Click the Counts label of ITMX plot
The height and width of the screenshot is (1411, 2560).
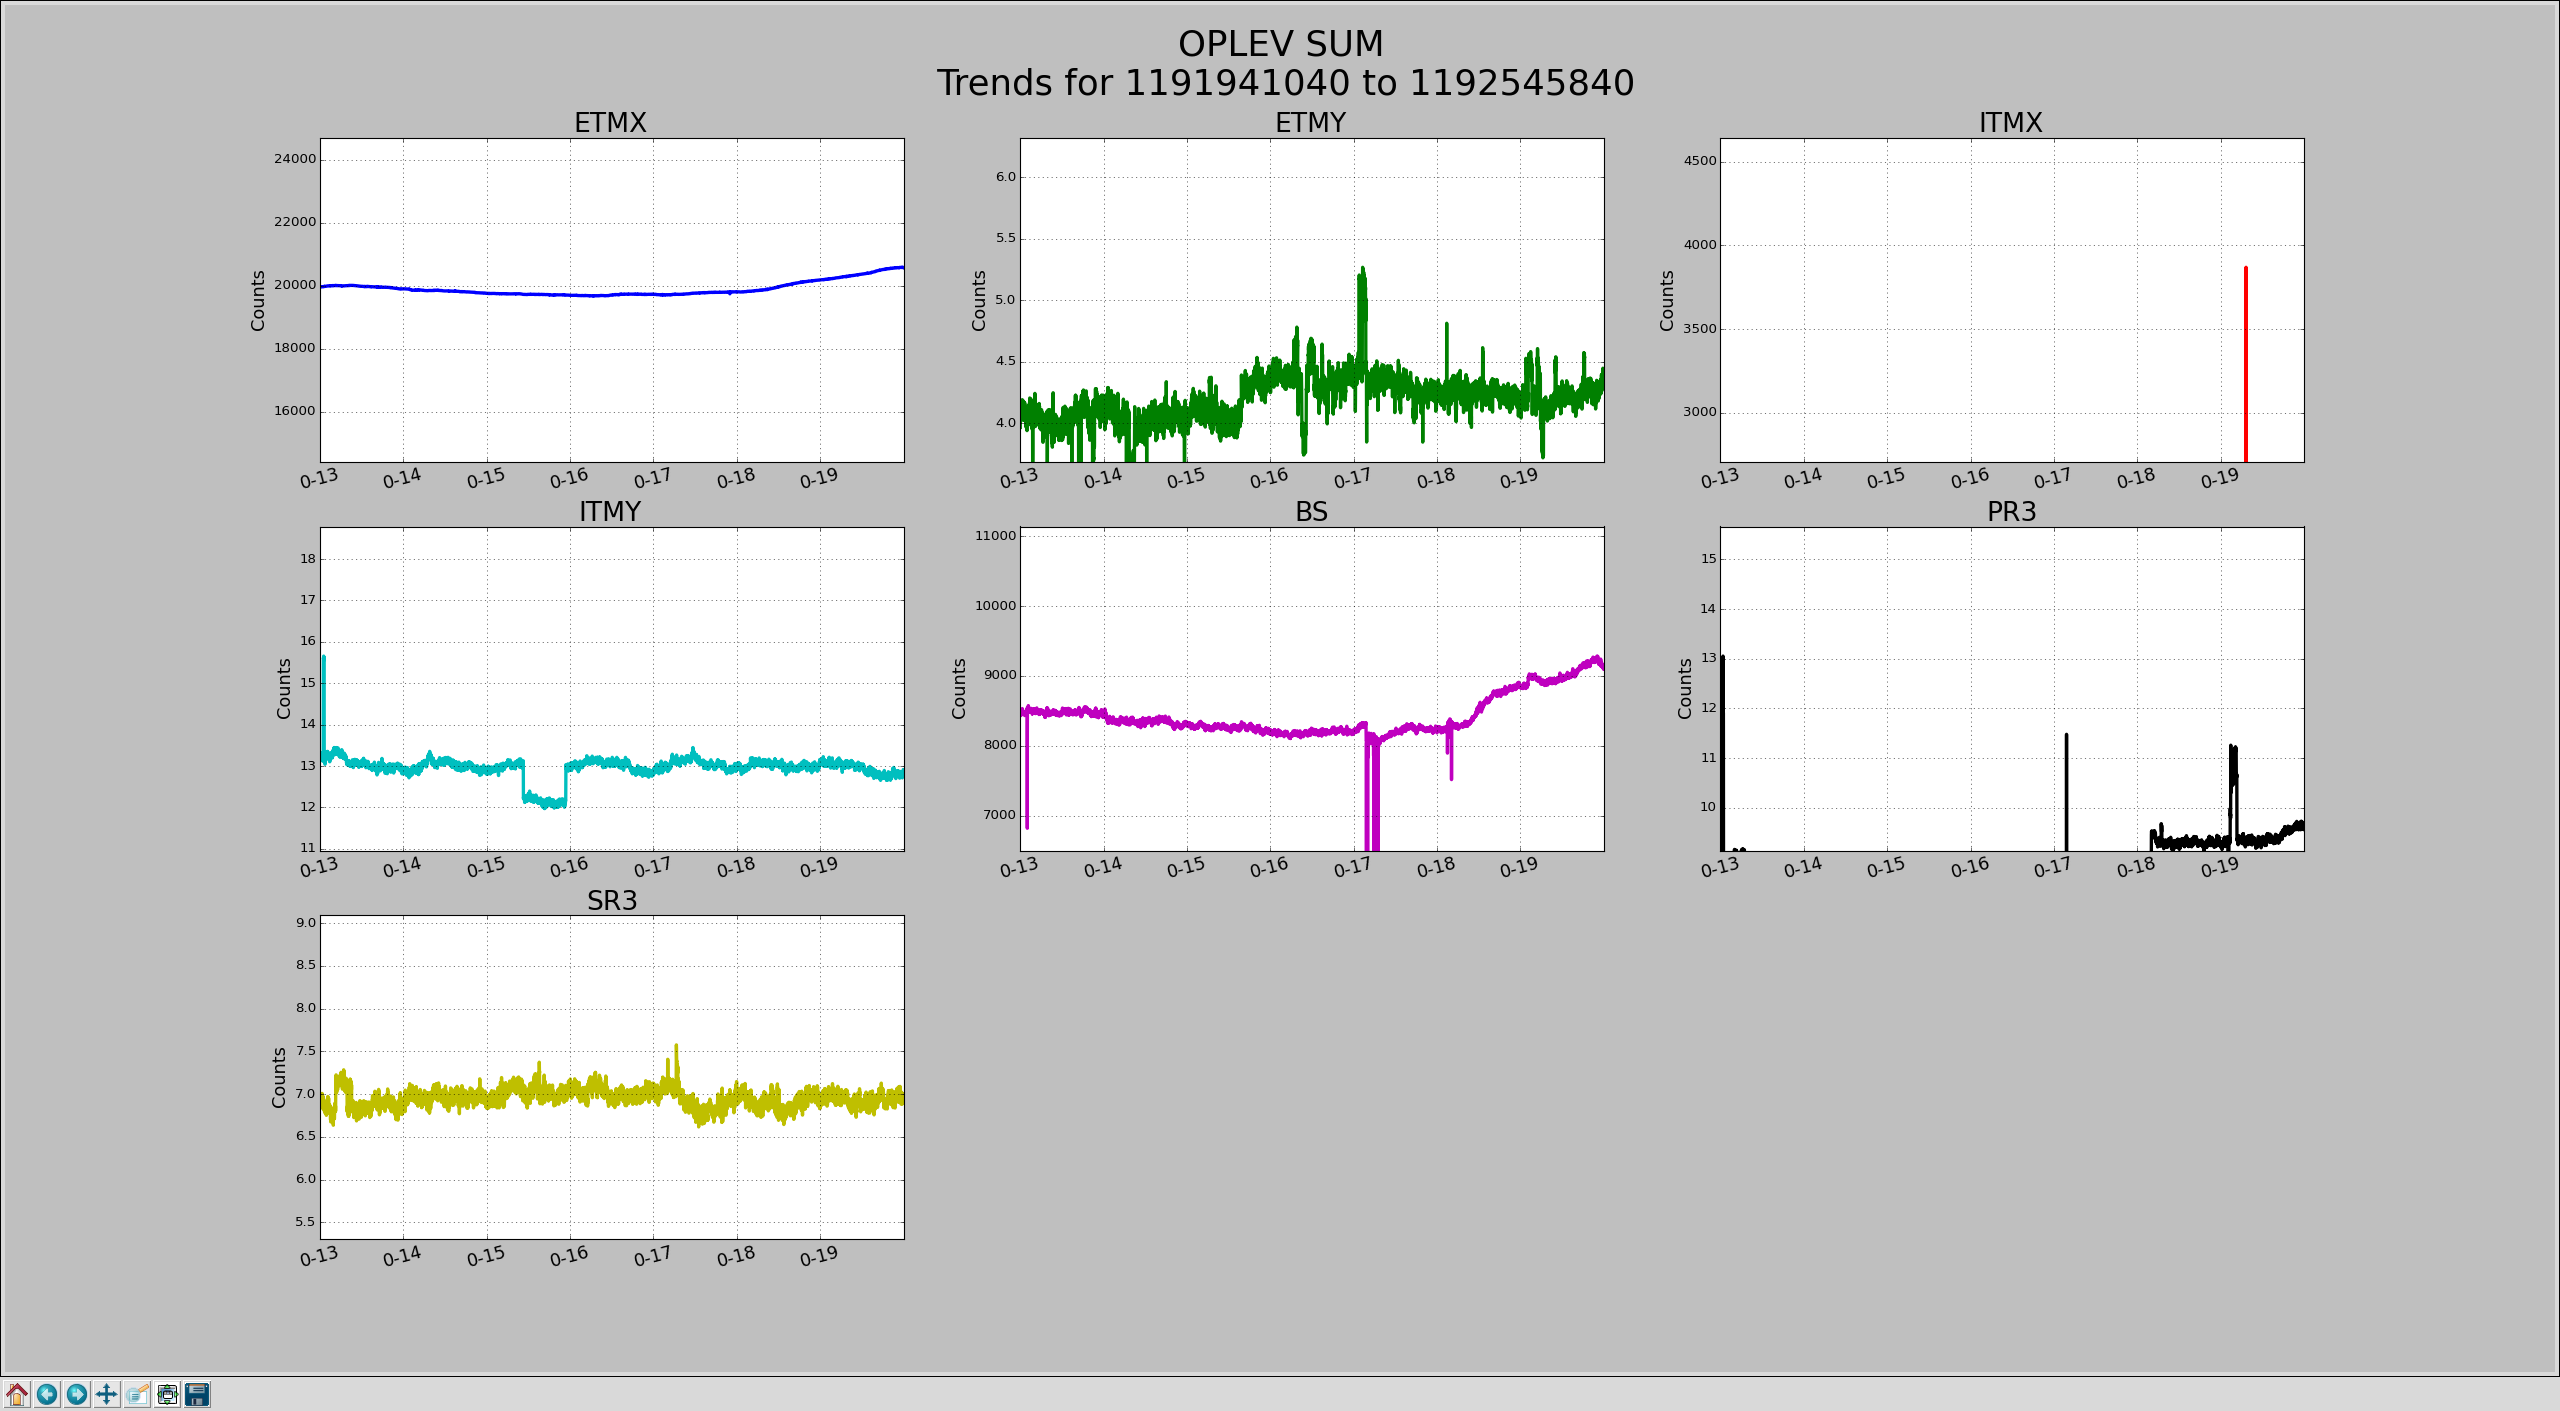pyautogui.click(x=1666, y=300)
